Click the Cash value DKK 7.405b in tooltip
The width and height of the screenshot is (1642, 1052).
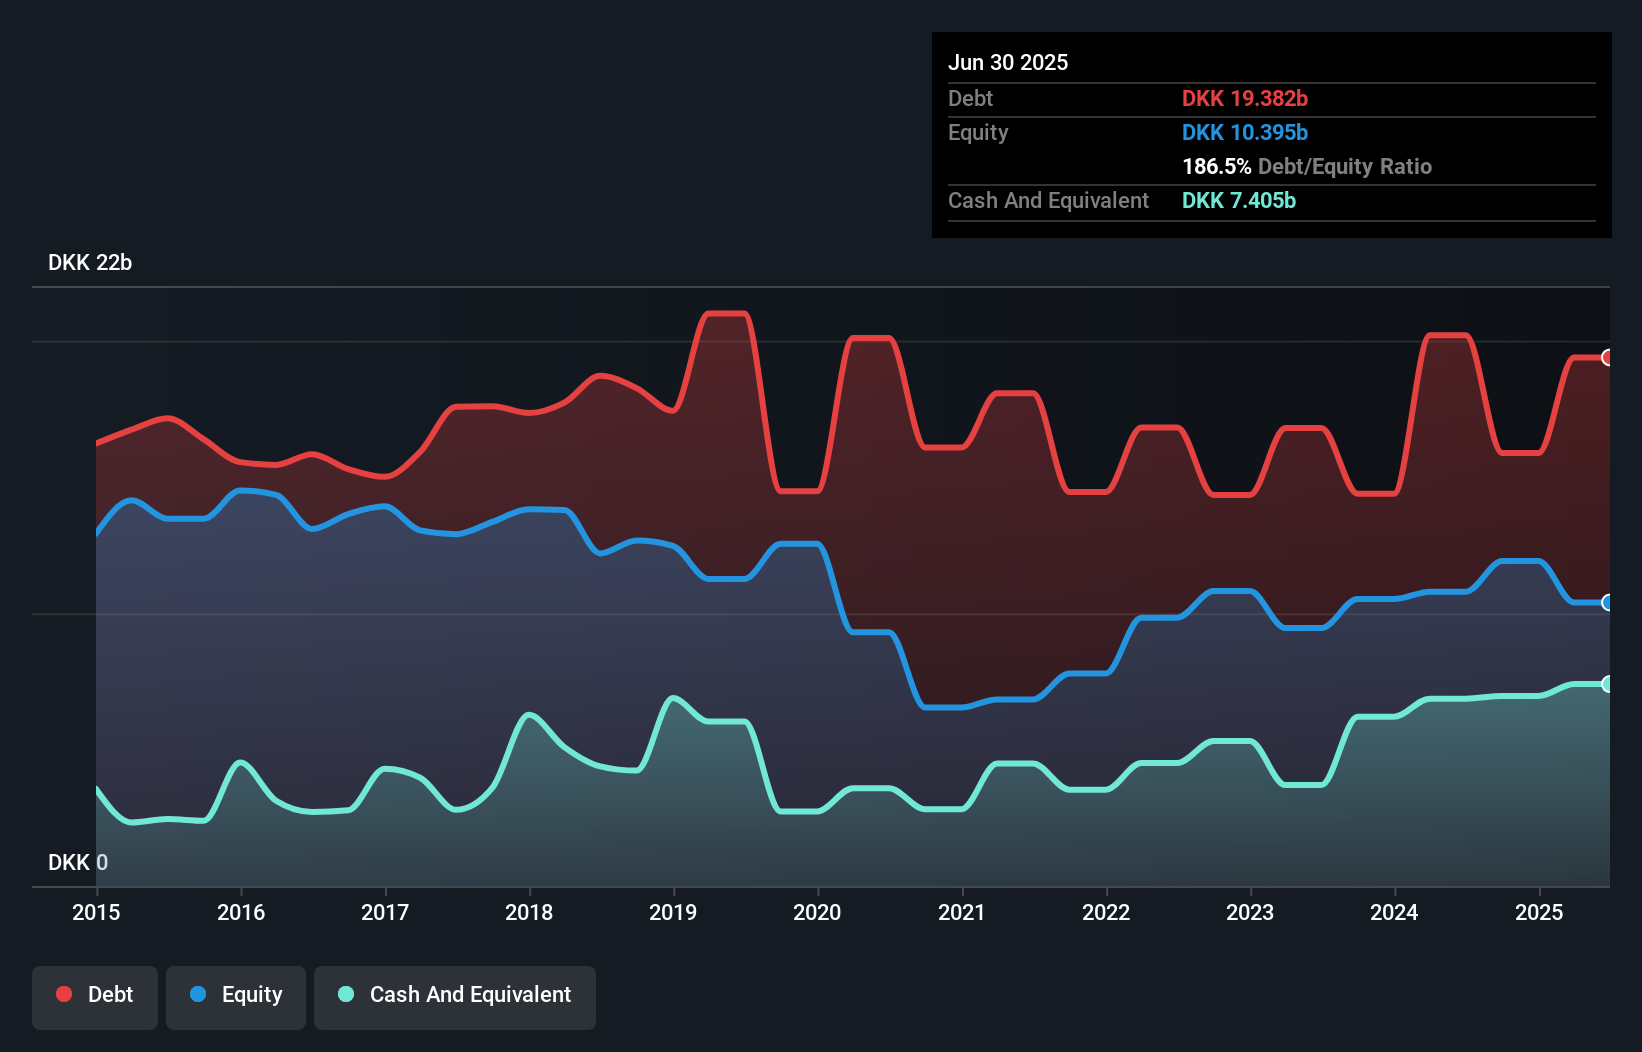point(1238,201)
